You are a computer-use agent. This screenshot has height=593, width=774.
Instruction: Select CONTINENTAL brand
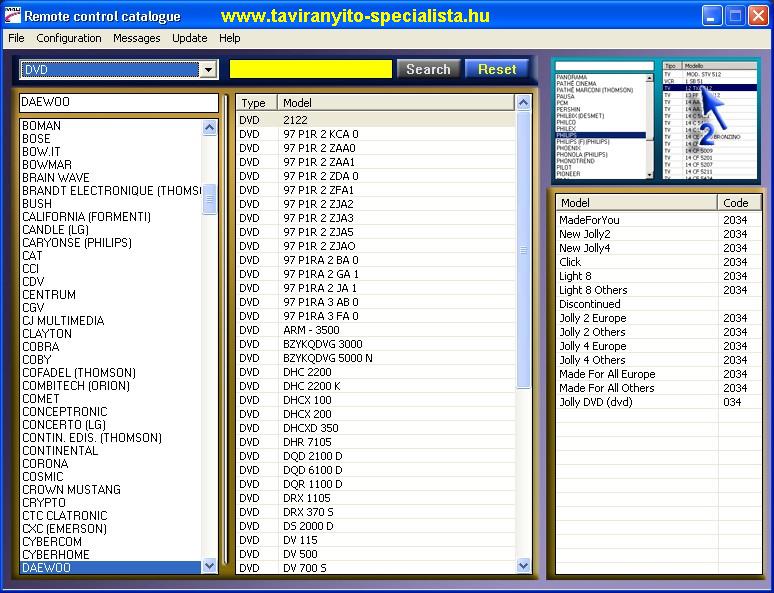(111, 450)
